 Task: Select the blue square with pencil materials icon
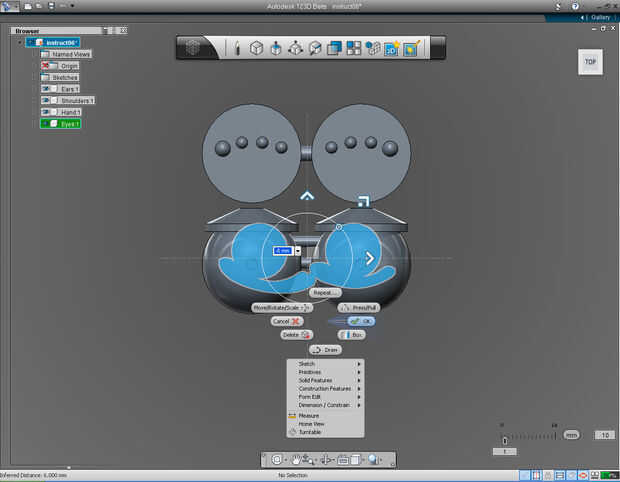[412, 48]
